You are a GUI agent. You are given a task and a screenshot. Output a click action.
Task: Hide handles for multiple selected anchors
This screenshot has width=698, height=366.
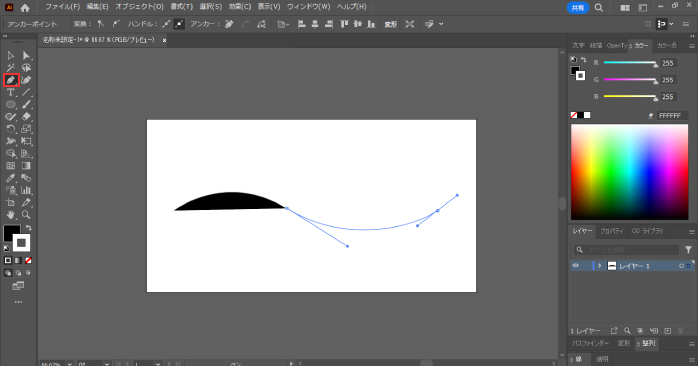tap(179, 24)
